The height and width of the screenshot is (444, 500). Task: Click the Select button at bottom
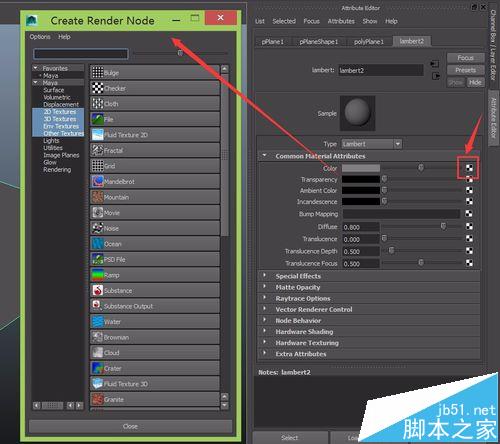coord(290,438)
